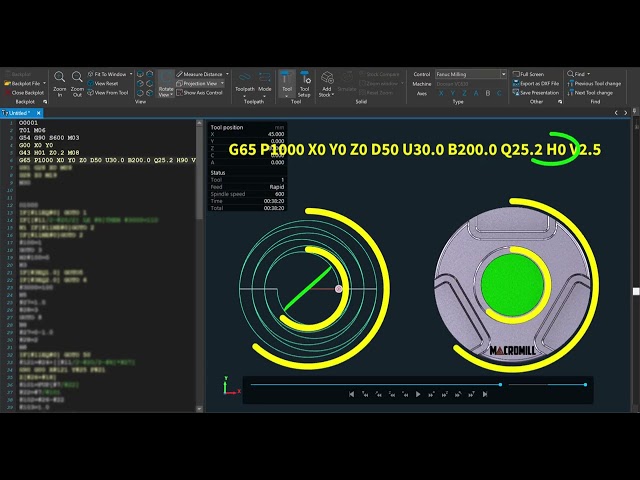The width and height of the screenshot is (640, 480).
Task: Open the Rotate View tool
Action: pos(166,84)
